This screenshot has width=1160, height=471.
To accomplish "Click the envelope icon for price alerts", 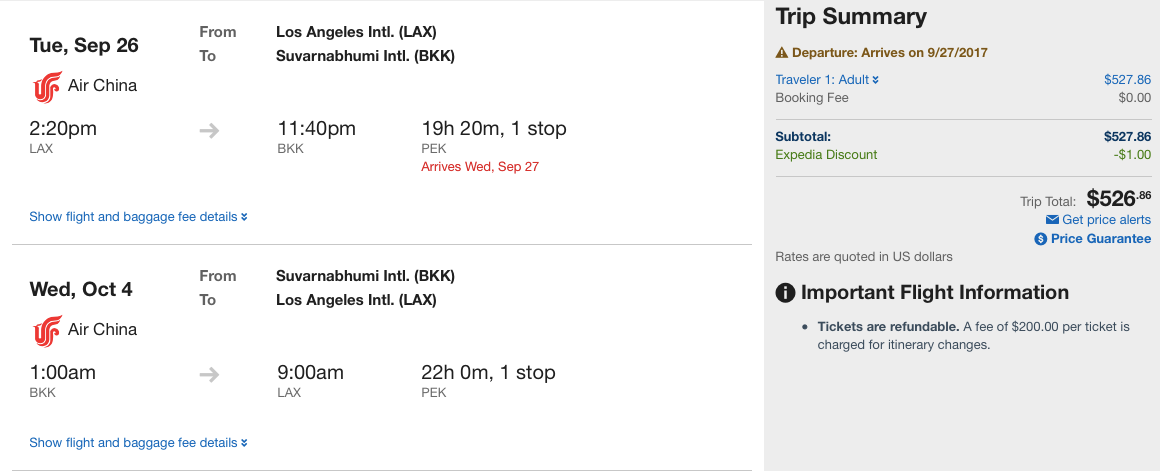I will 1052,220.
